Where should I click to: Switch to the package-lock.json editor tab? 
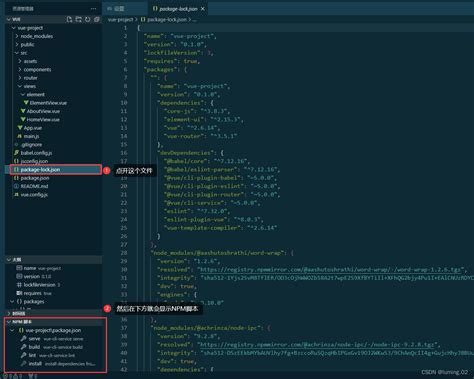(x=178, y=9)
